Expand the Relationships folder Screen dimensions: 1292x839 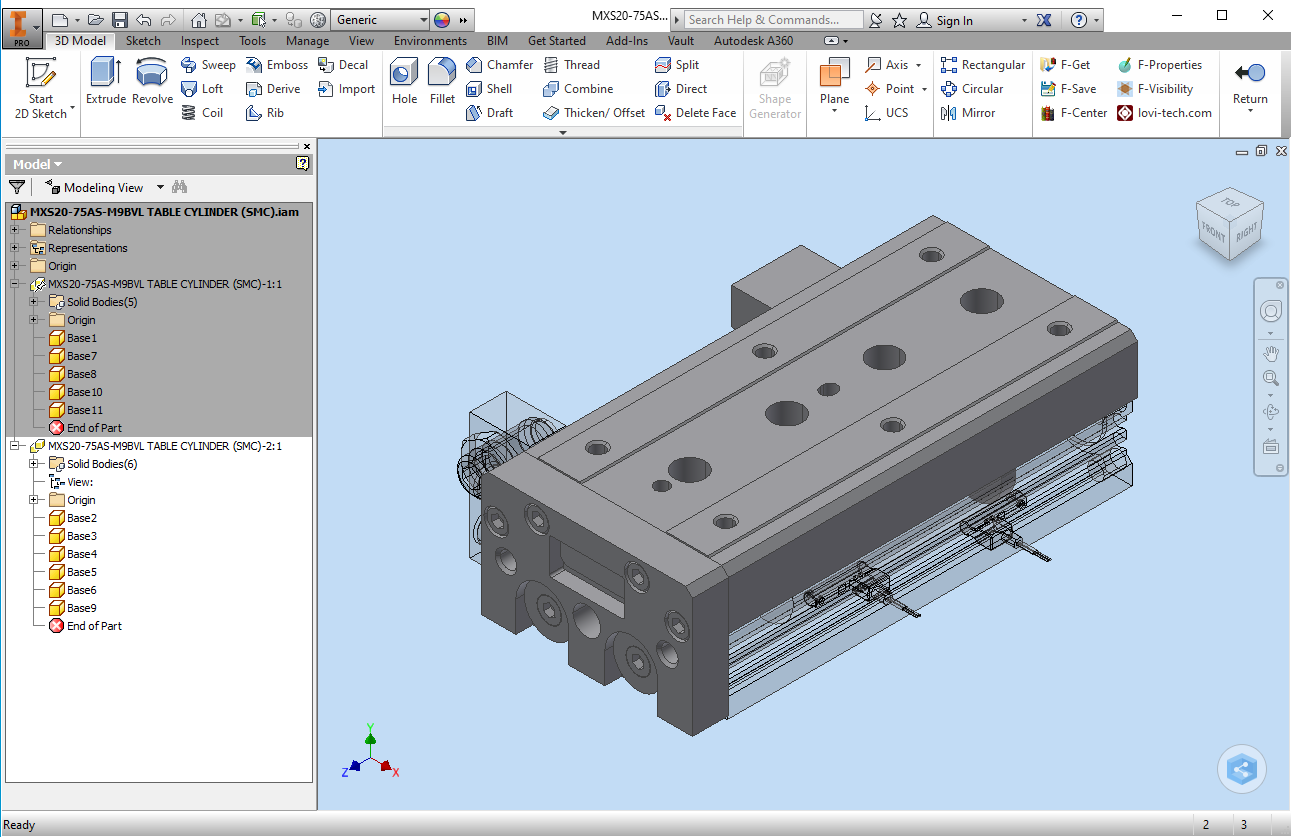tap(15, 230)
